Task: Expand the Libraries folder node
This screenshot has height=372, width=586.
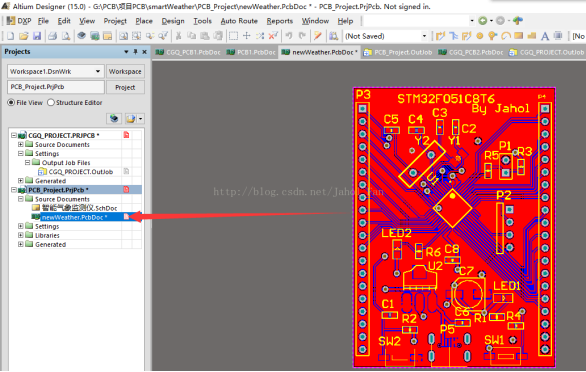Action: tap(21, 235)
